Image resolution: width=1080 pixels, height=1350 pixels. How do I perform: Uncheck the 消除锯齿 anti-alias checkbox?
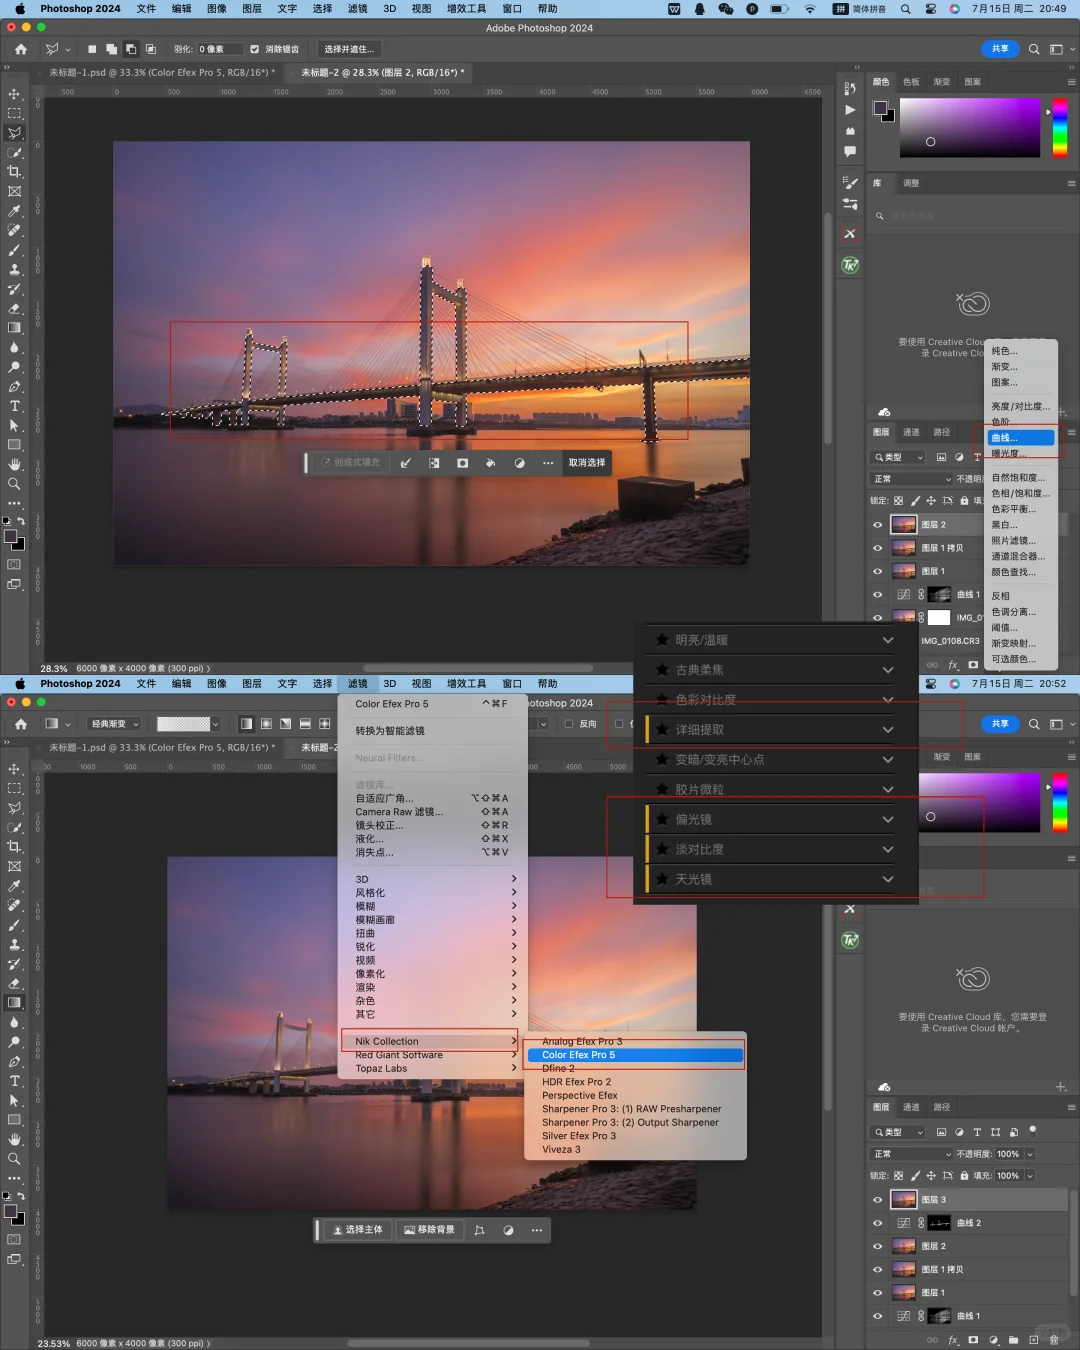(x=255, y=49)
